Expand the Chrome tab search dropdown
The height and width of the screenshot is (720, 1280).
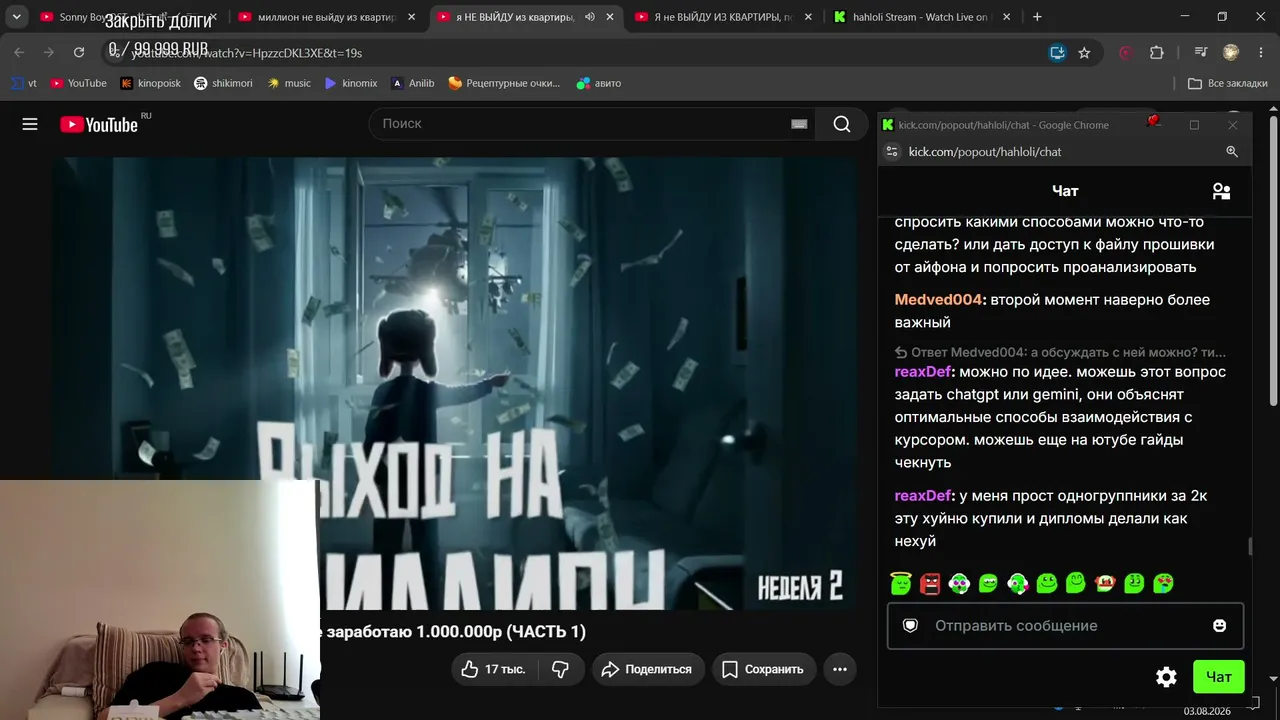coord(16,17)
